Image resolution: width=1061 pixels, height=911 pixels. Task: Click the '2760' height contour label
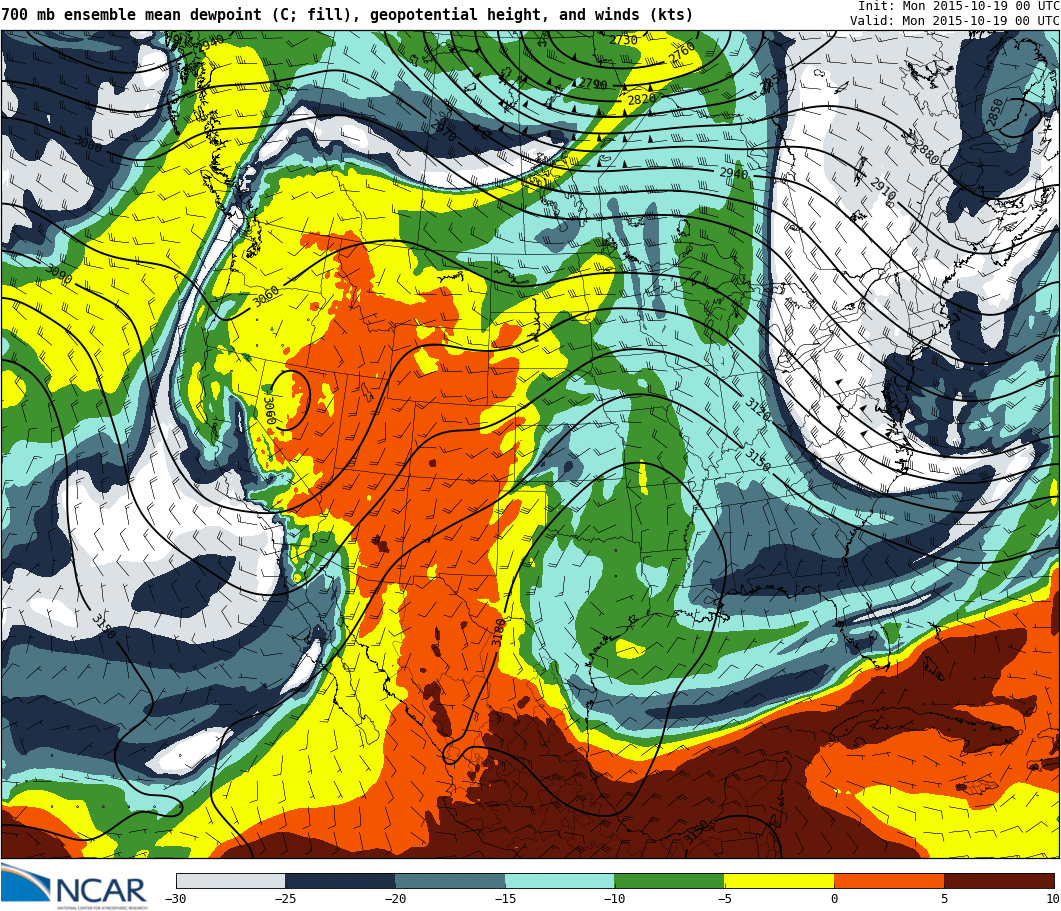682,53
